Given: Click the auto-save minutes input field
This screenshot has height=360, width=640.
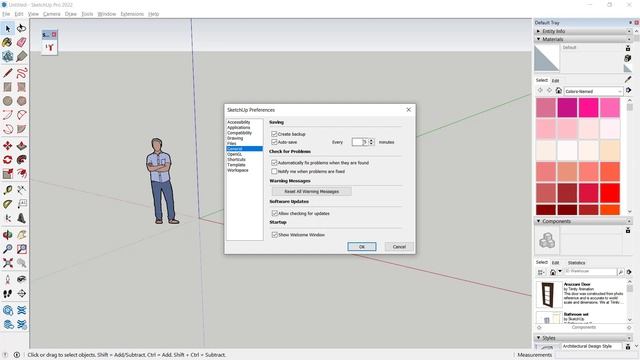Looking at the screenshot, I should pos(360,142).
